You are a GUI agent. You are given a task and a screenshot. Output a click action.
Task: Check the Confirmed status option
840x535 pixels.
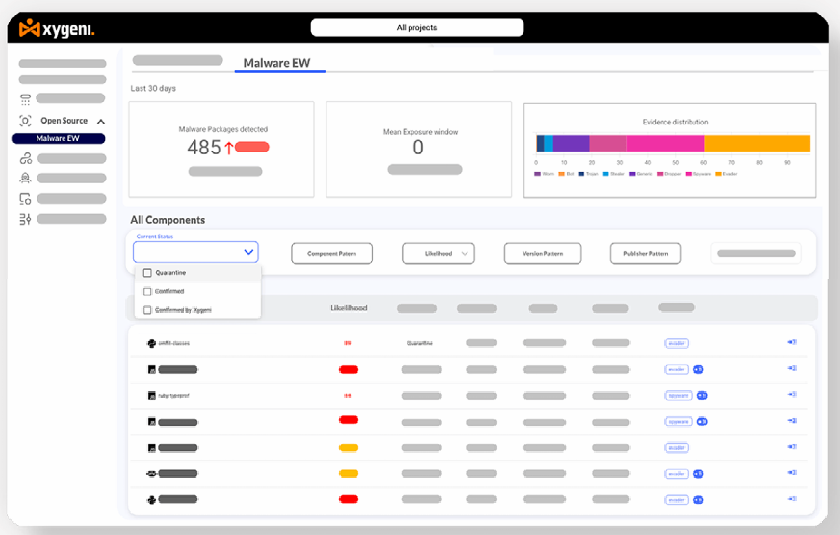coord(147,291)
